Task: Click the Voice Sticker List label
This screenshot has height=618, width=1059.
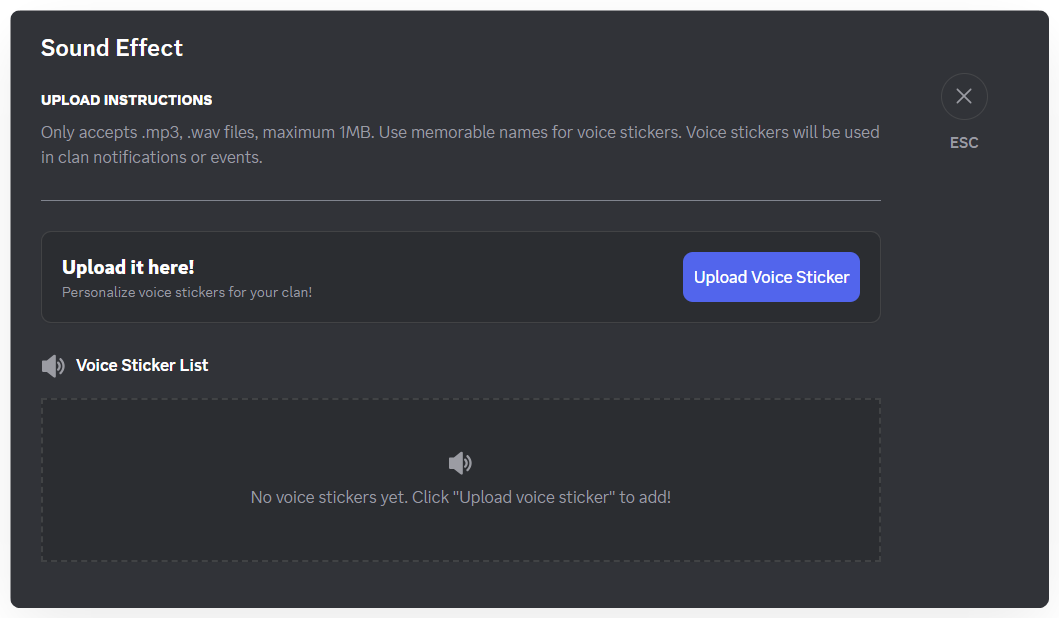Action: [142, 365]
